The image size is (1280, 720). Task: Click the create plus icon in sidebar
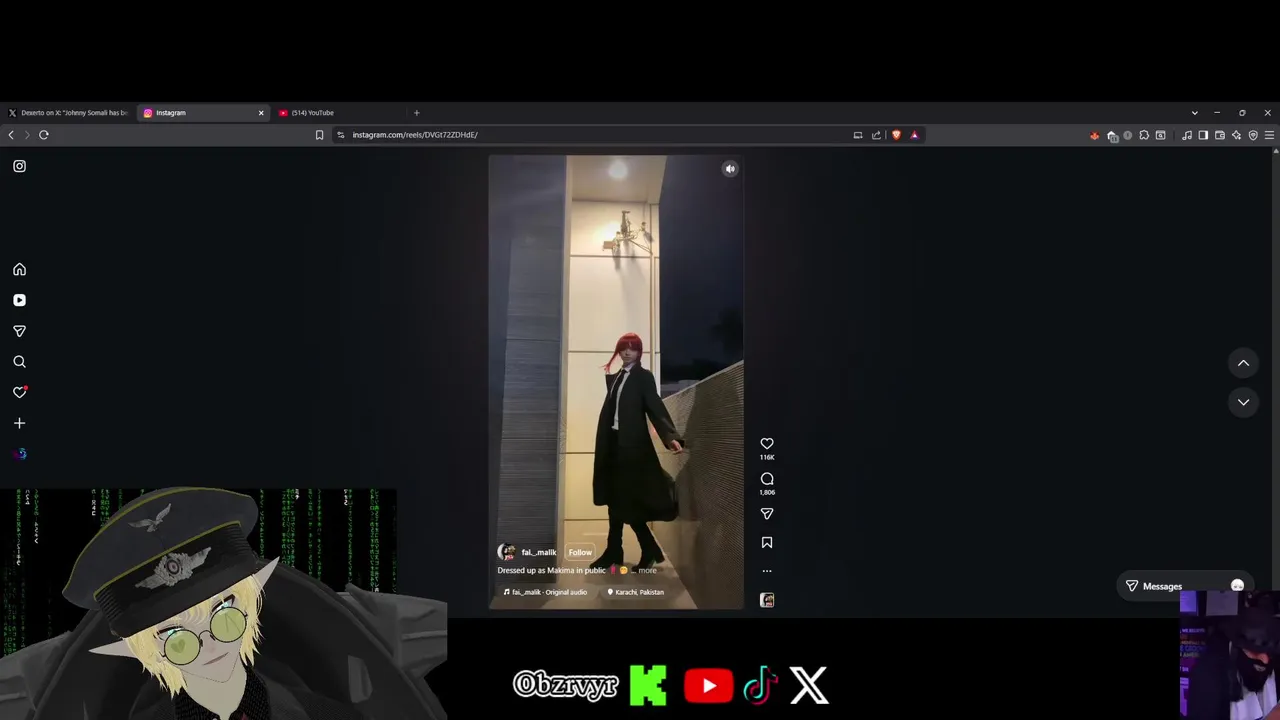click(x=19, y=423)
